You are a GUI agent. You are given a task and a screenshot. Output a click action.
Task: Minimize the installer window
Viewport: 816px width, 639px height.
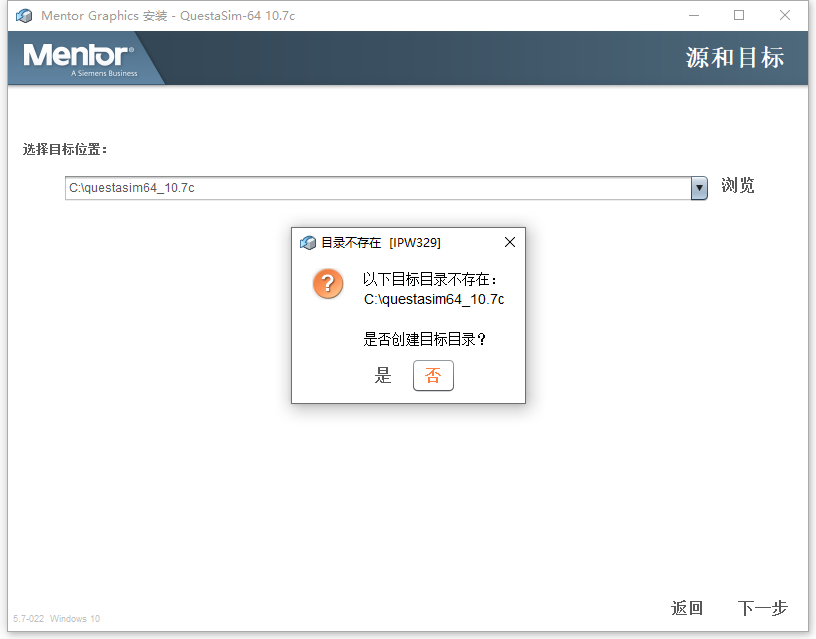(694, 16)
